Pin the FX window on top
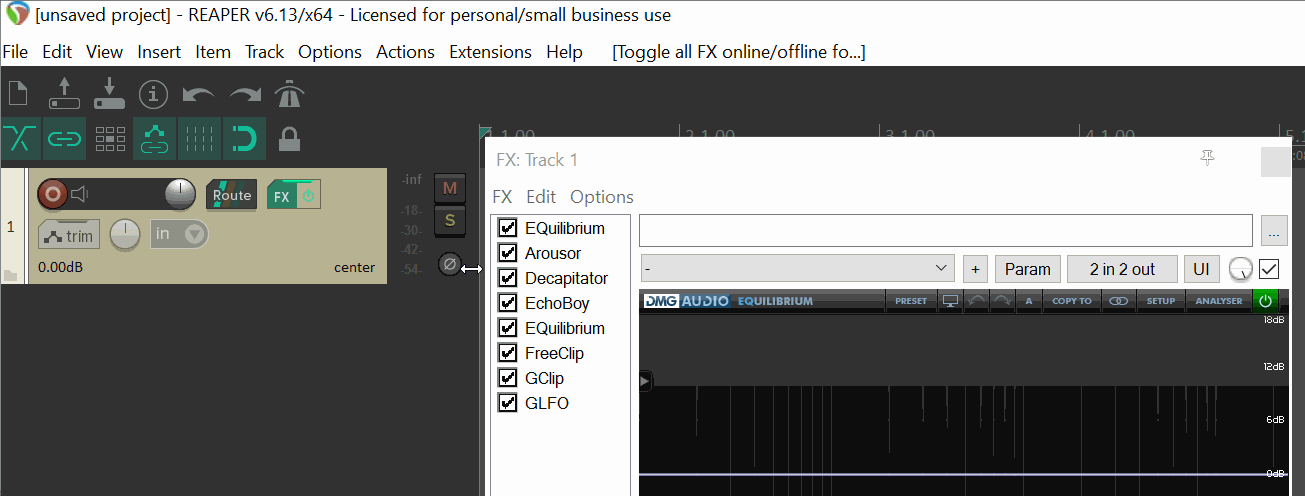The image size is (1305, 496). [1208, 159]
